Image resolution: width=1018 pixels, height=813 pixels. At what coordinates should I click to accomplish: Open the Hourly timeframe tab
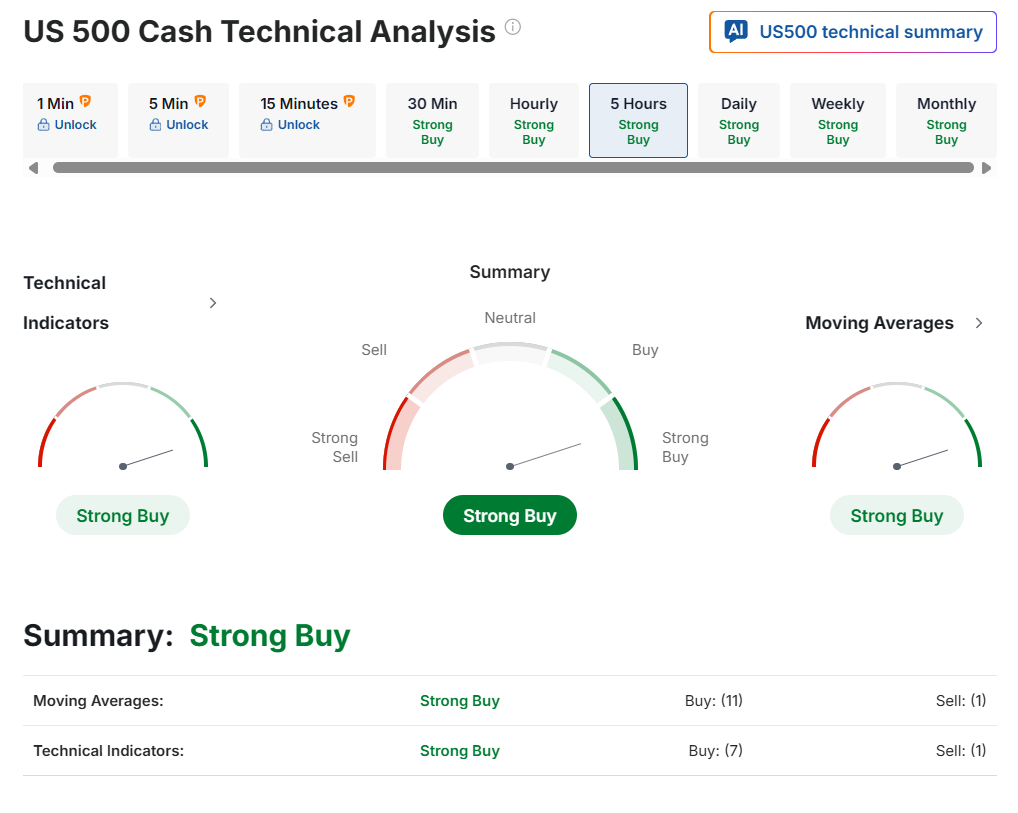(534, 120)
